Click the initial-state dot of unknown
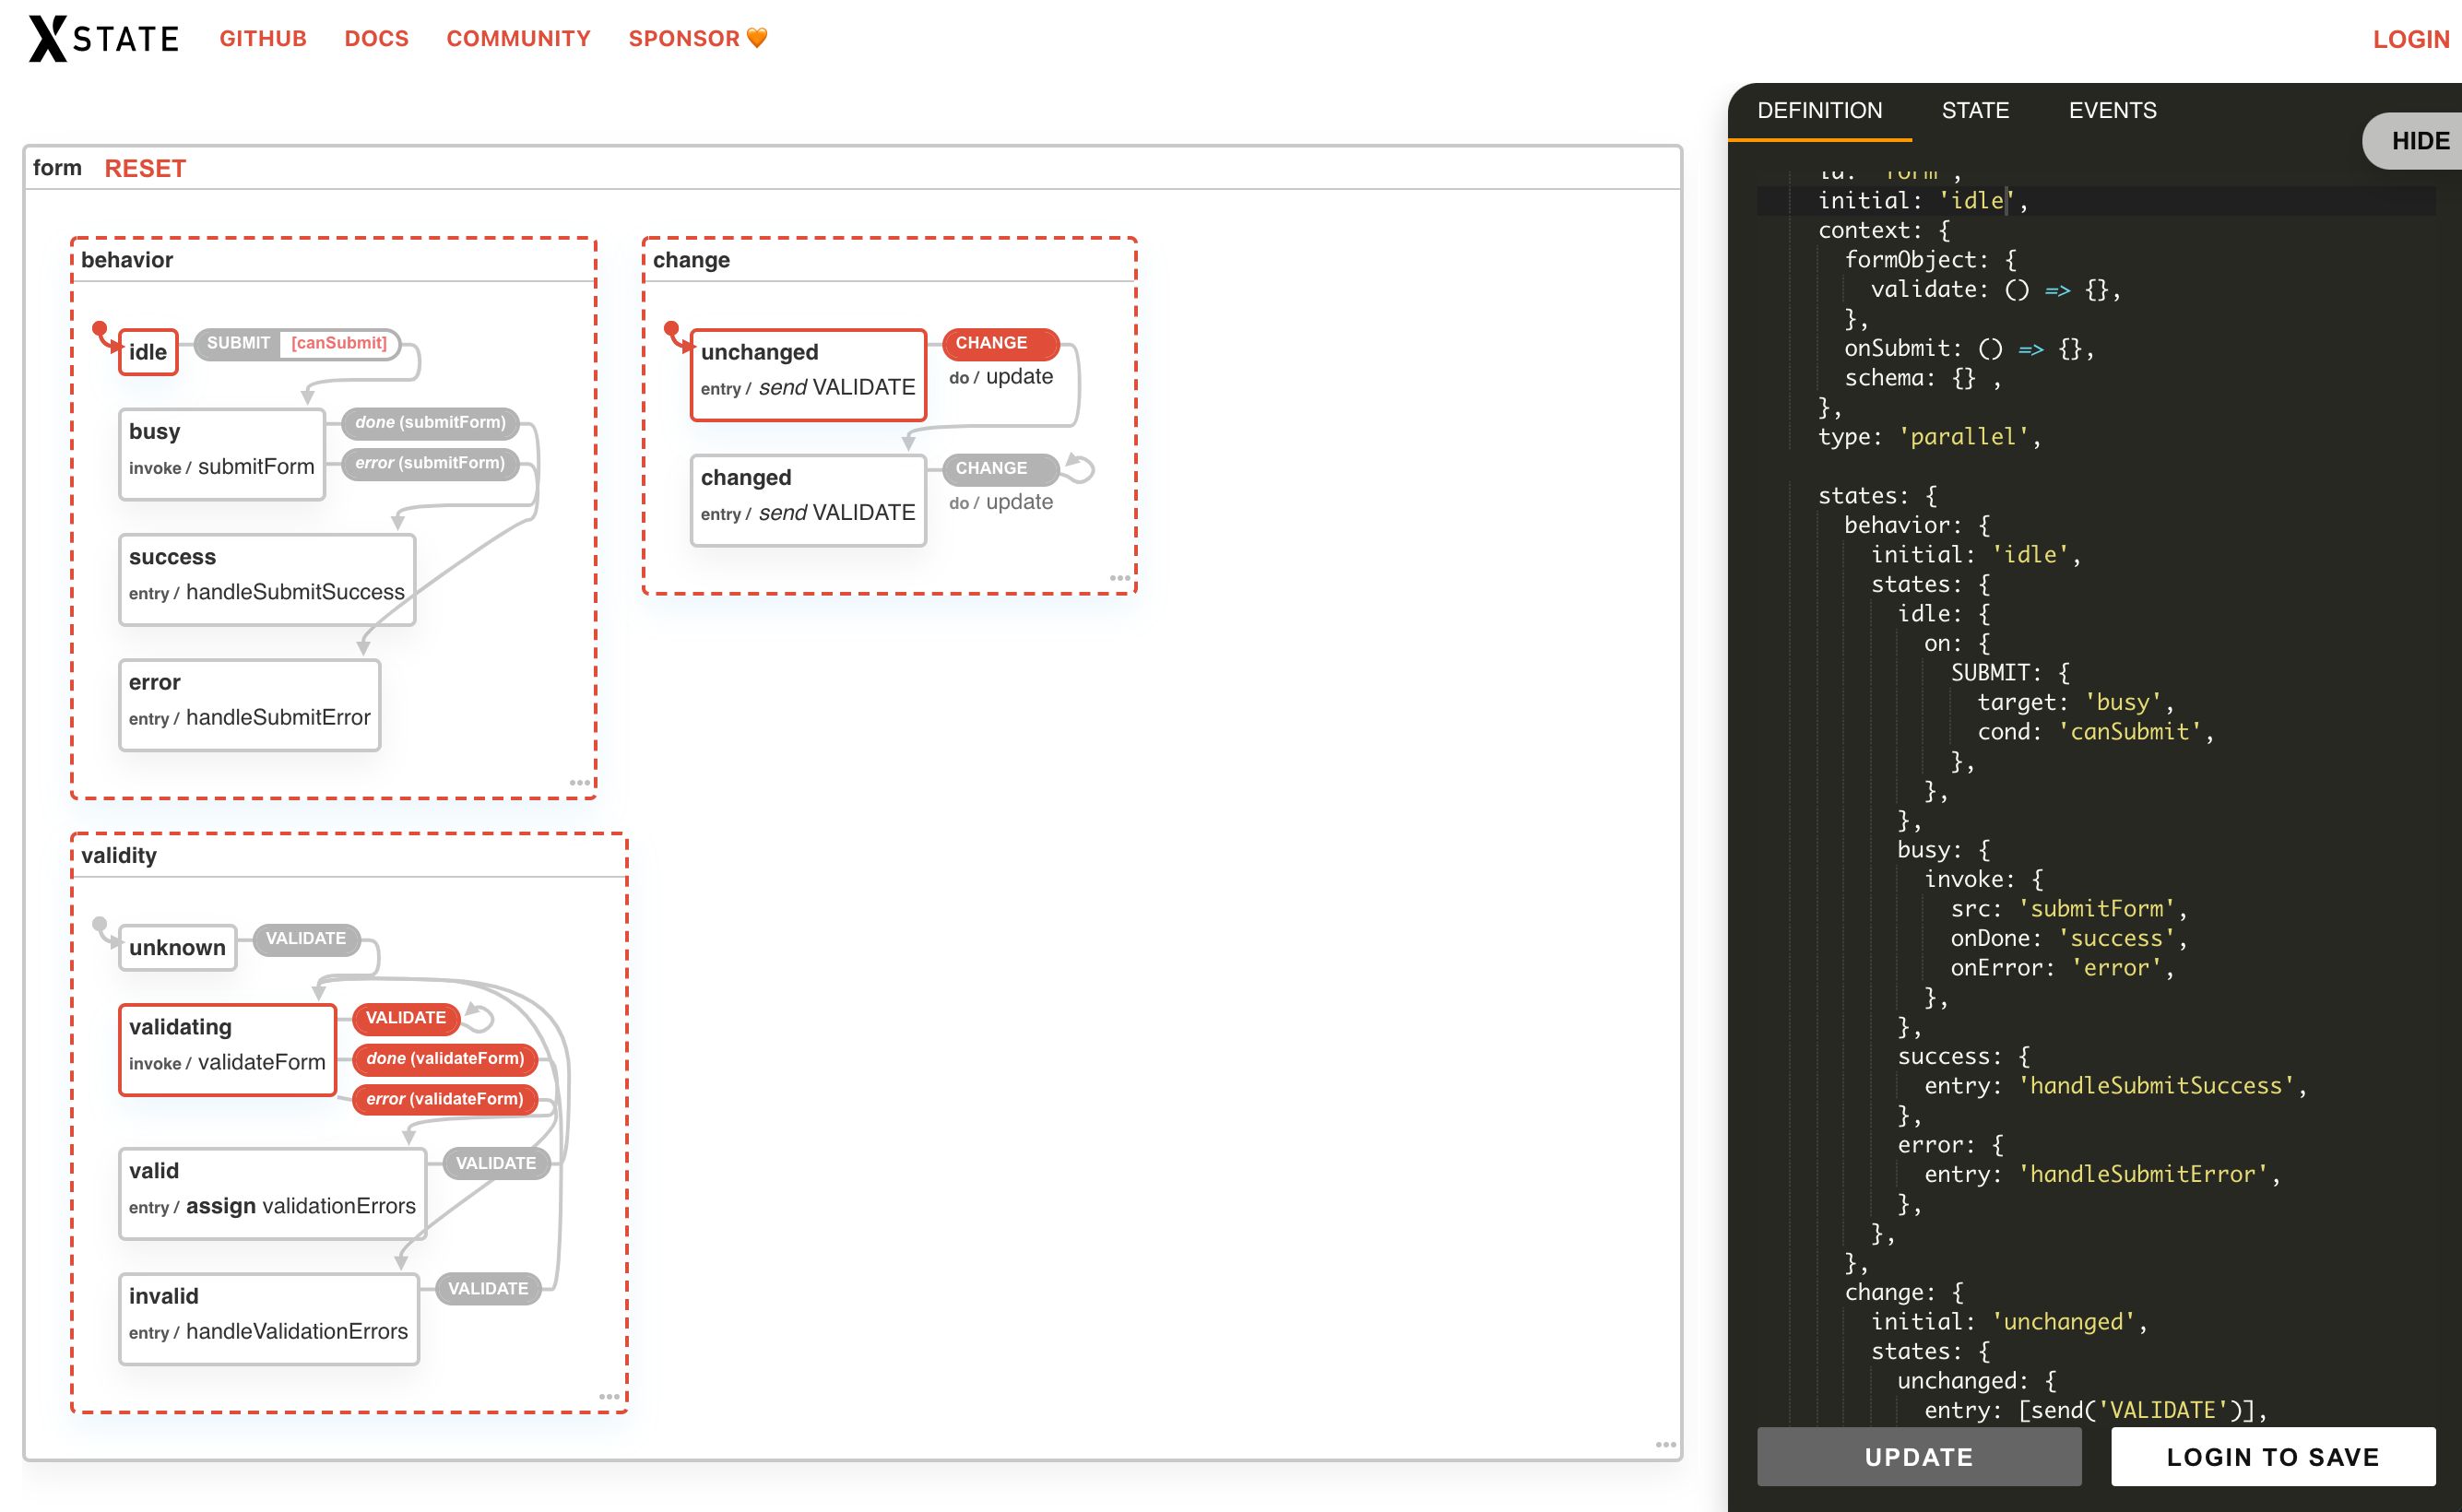The image size is (2462, 1512). (x=100, y=924)
